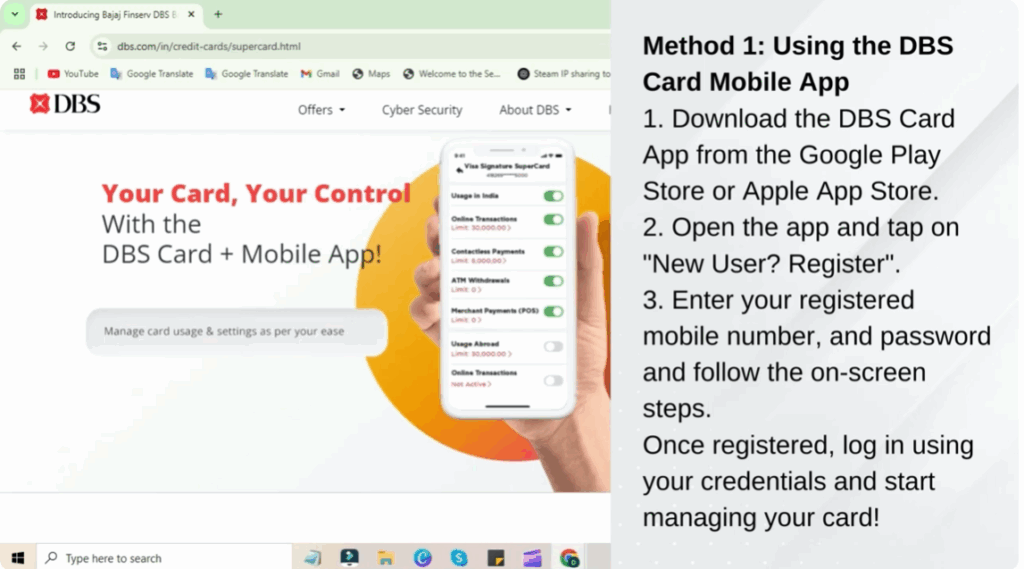
Task: Click the DBS logo
Action: (x=65, y=104)
